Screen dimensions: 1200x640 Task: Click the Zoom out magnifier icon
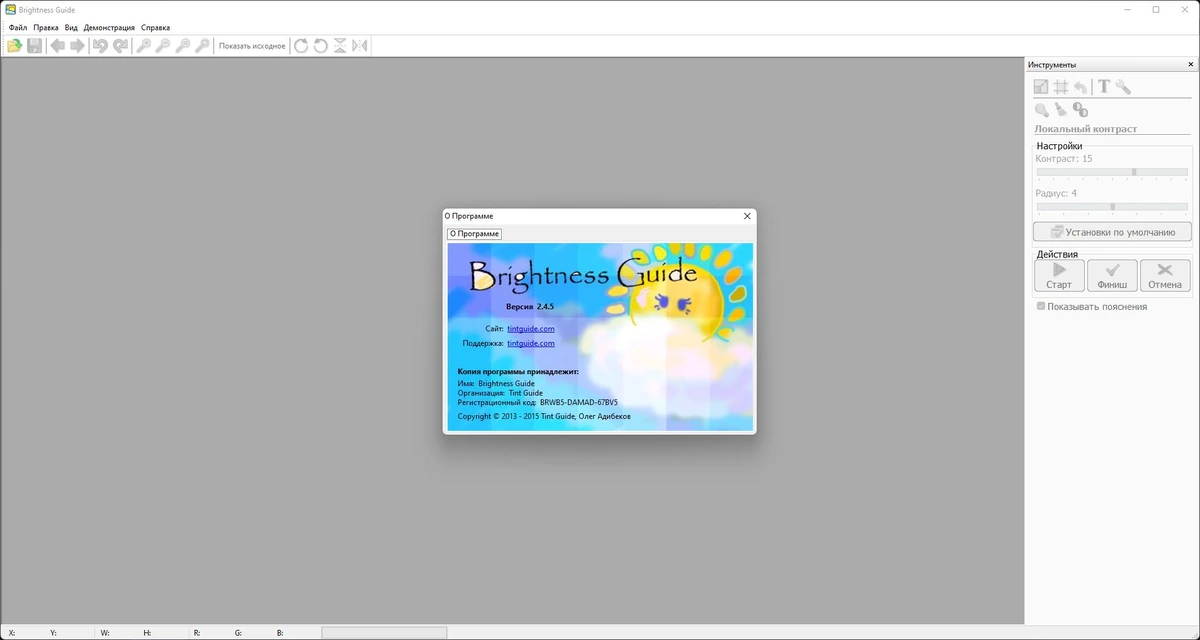pyautogui.click(x=163, y=46)
